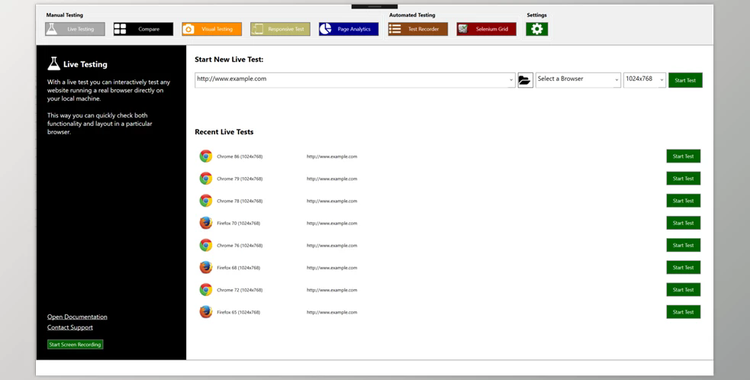Open the Test Recorder section
This screenshot has height=380, width=750.
pyautogui.click(x=418, y=29)
